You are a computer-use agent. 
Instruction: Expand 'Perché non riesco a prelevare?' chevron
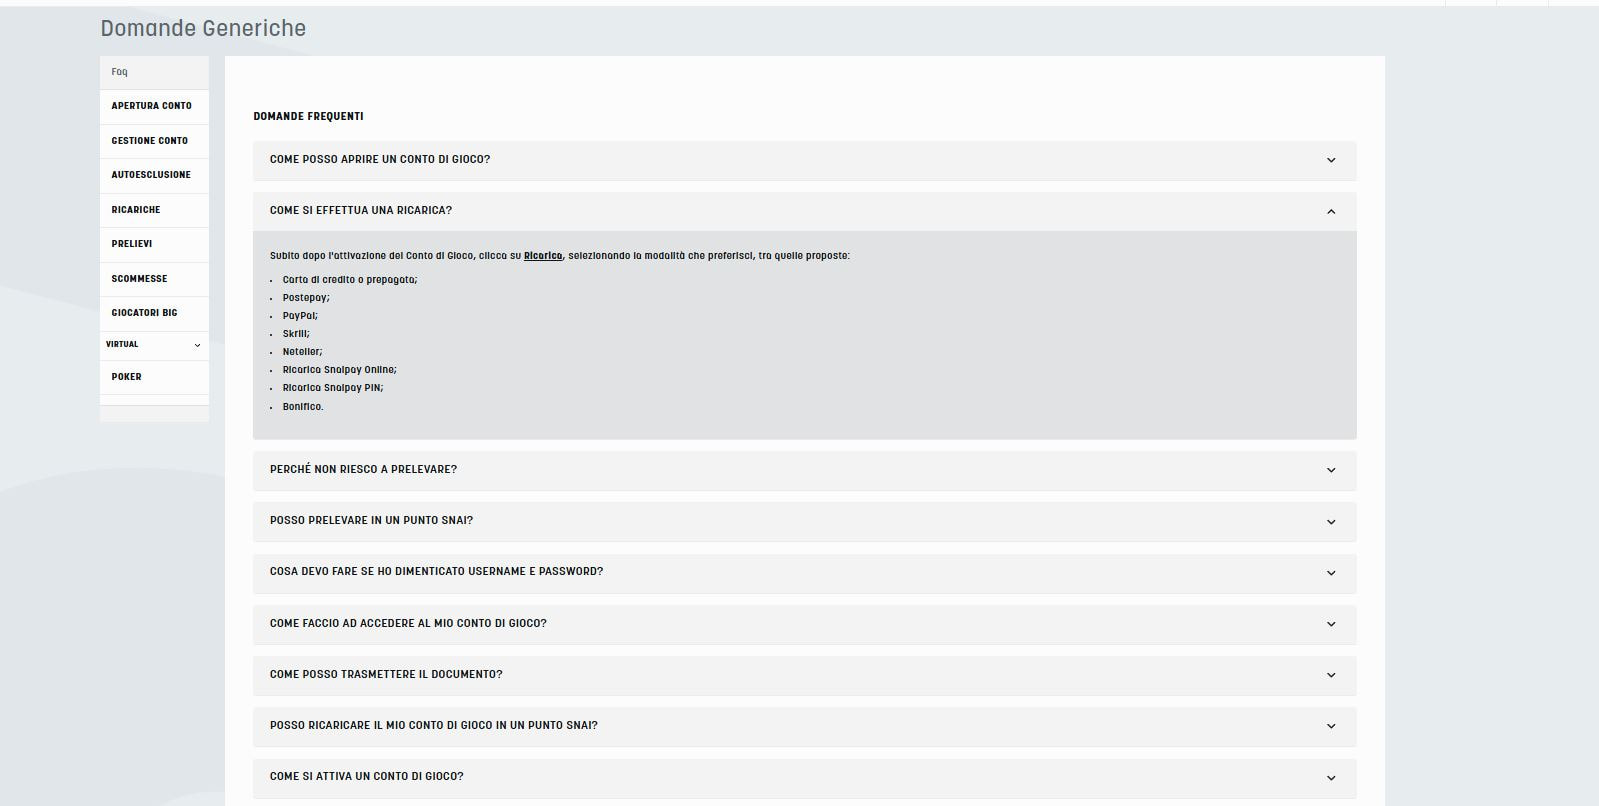(x=1330, y=470)
